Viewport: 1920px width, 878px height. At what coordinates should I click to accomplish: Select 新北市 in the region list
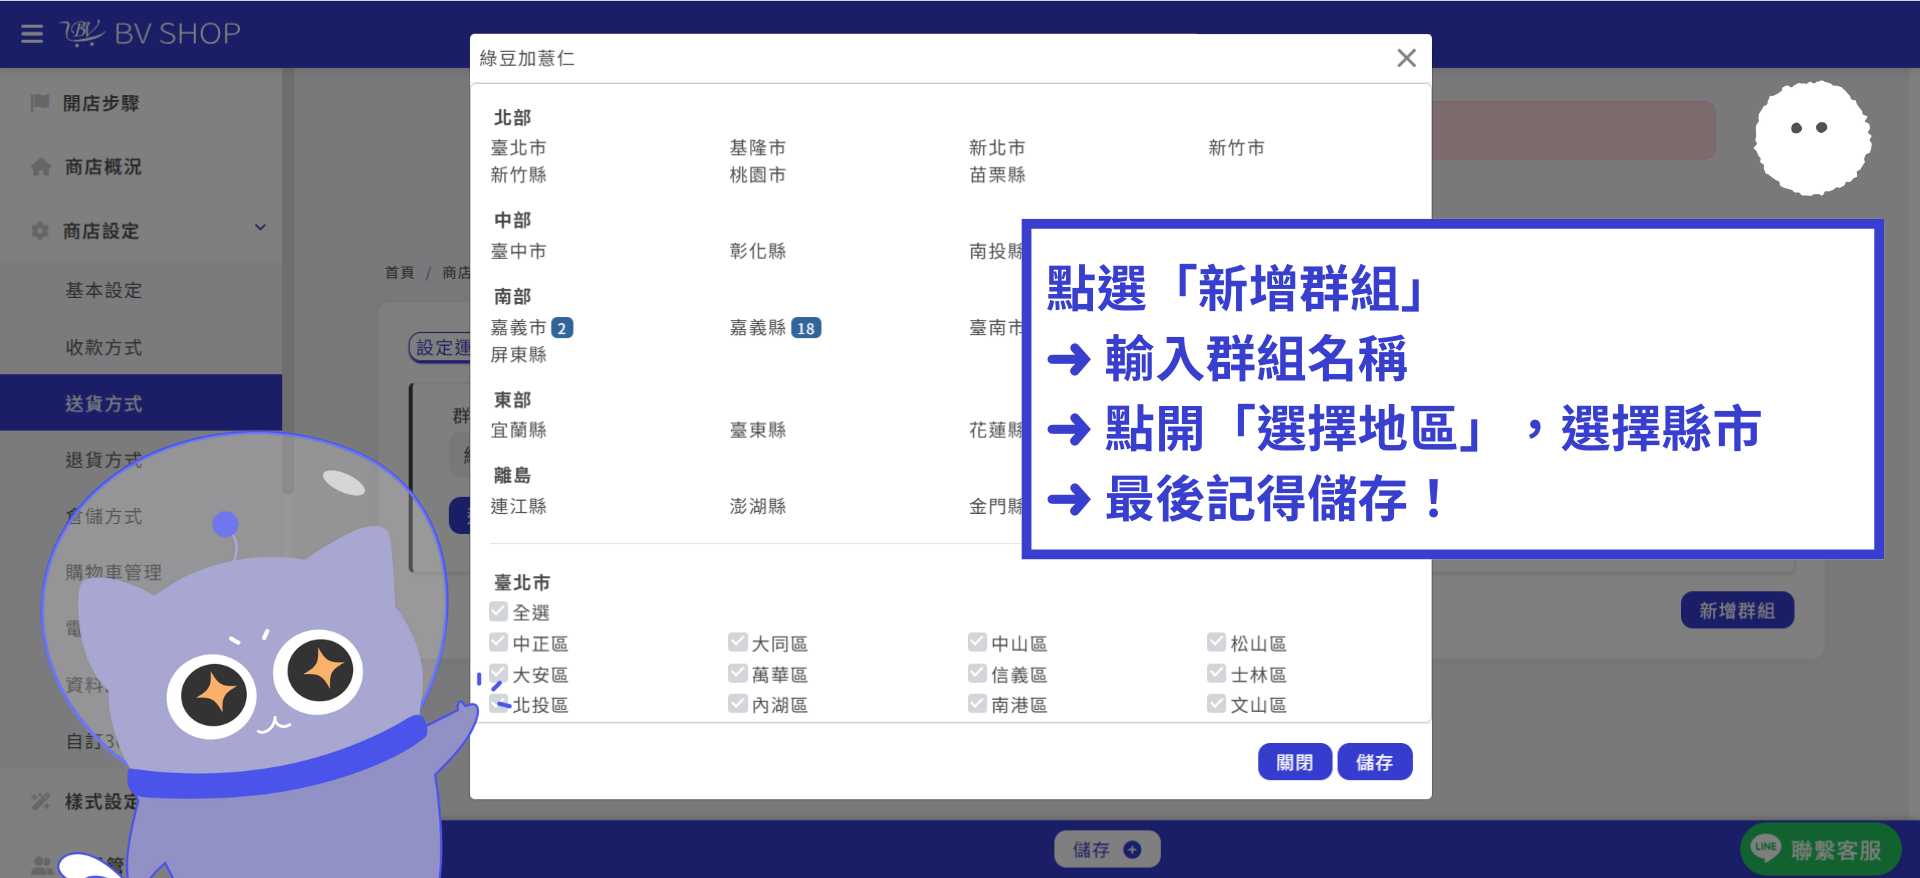pyautogui.click(x=997, y=148)
